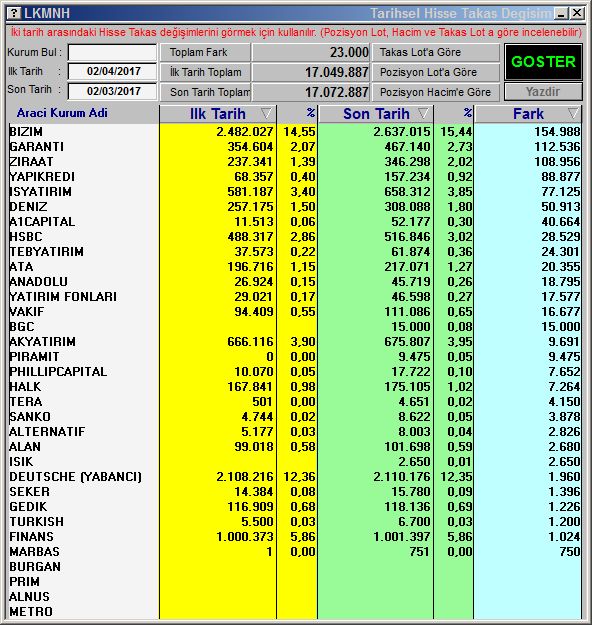Image resolution: width=592 pixels, height=625 pixels.
Task: Select the VAKIF row
Action: point(295,312)
